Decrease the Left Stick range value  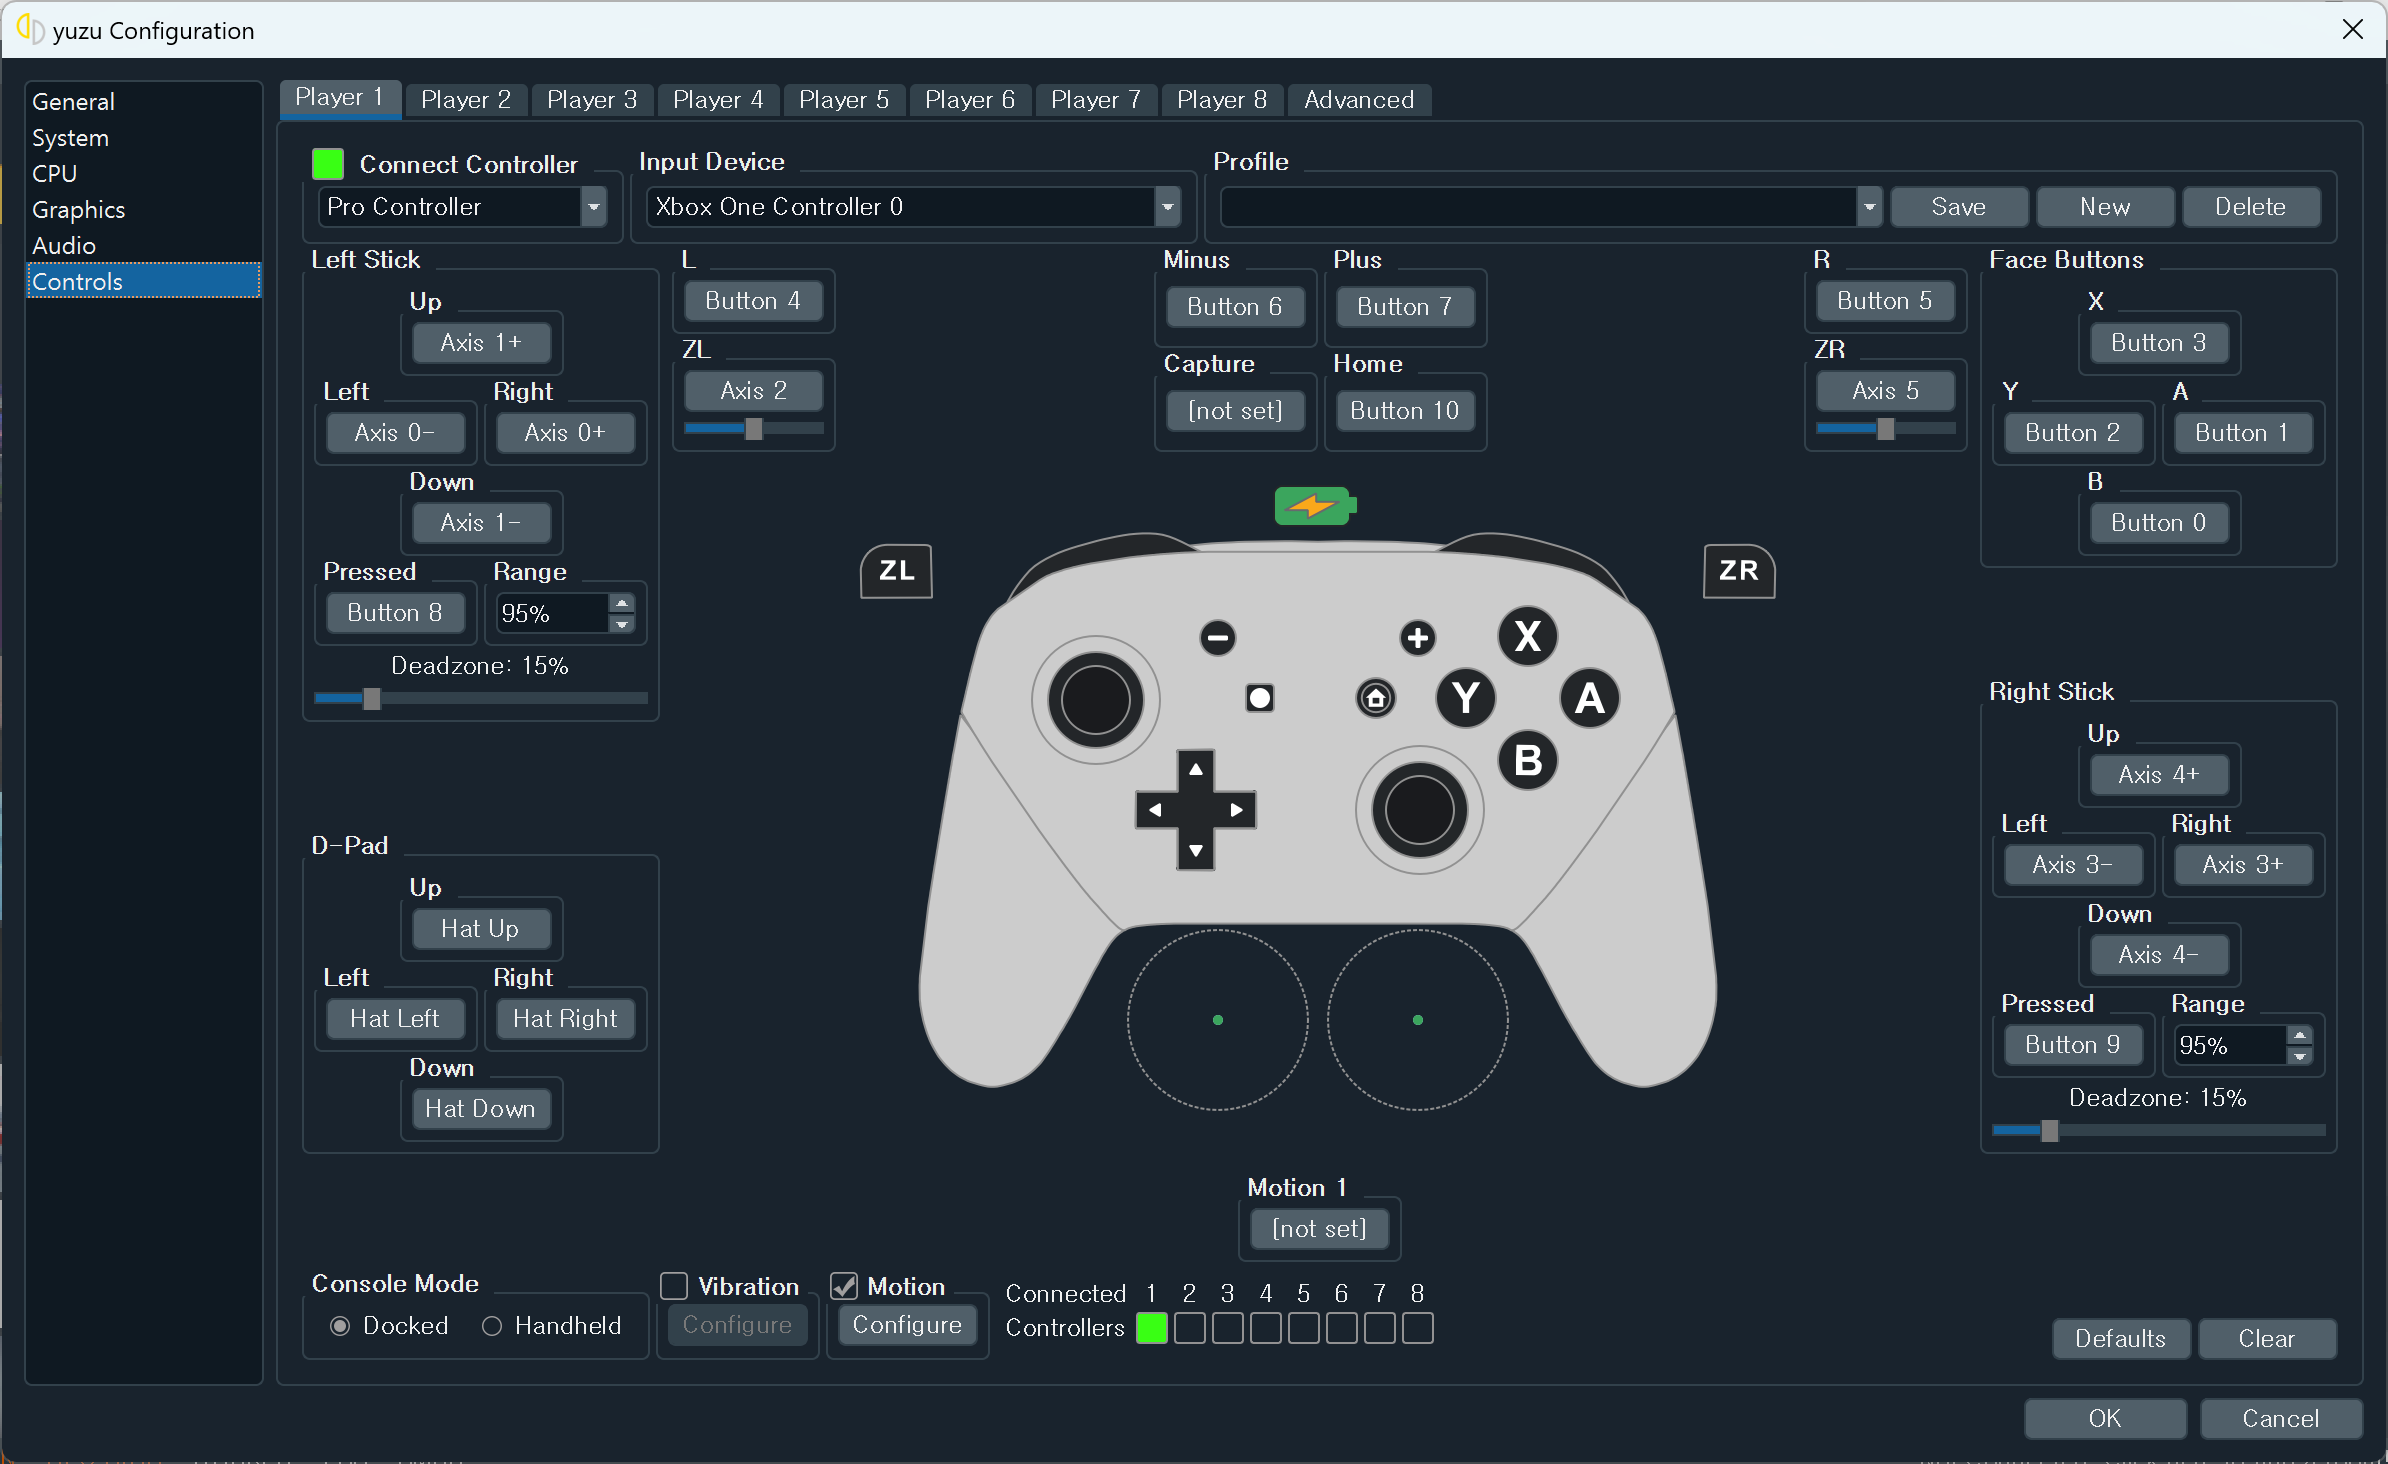(622, 624)
